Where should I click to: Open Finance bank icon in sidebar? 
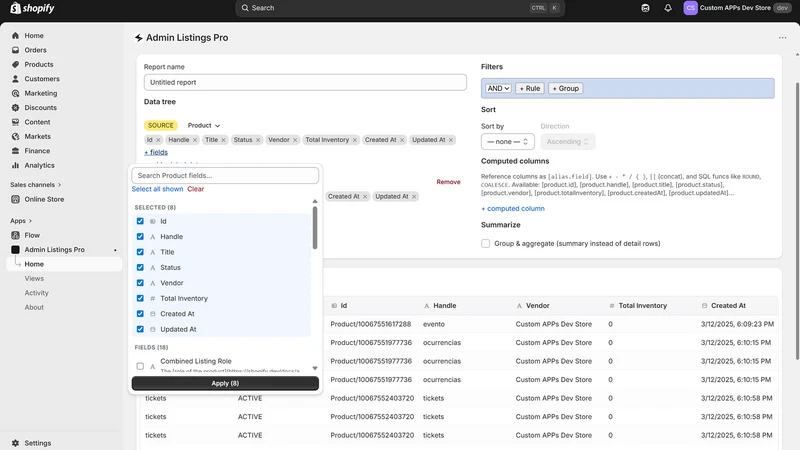coord(15,151)
